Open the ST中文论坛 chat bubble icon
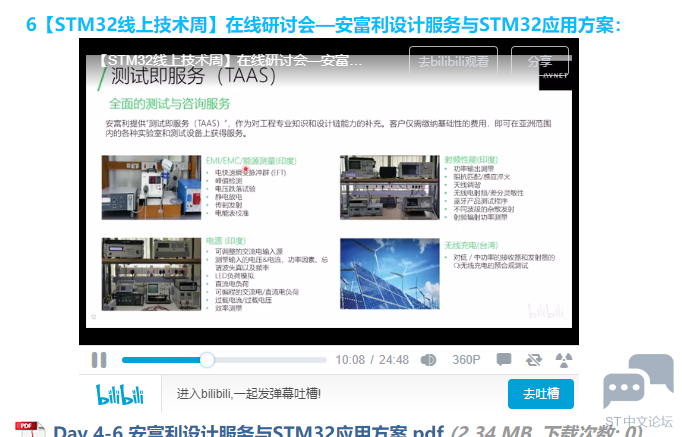This screenshot has height=437, width=682. [x=639, y=382]
